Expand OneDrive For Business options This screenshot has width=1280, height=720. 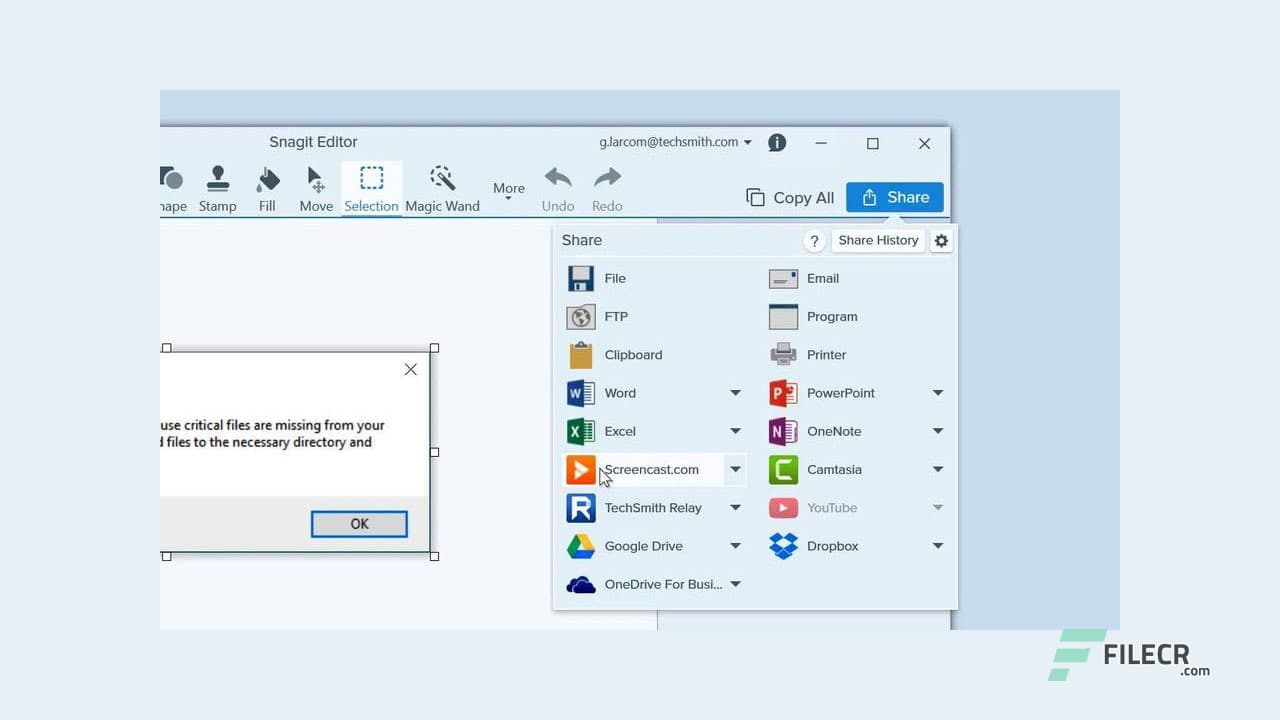[x=735, y=584]
